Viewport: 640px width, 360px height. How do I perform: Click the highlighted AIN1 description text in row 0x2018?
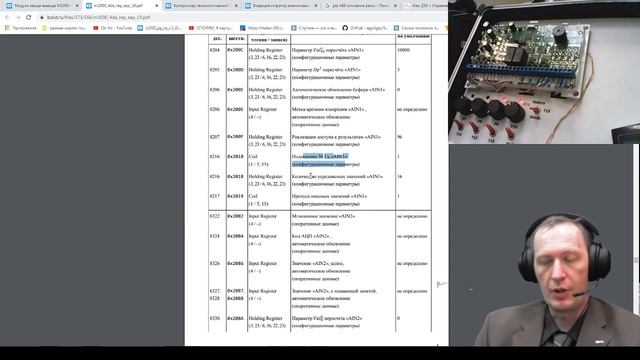click(x=326, y=160)
